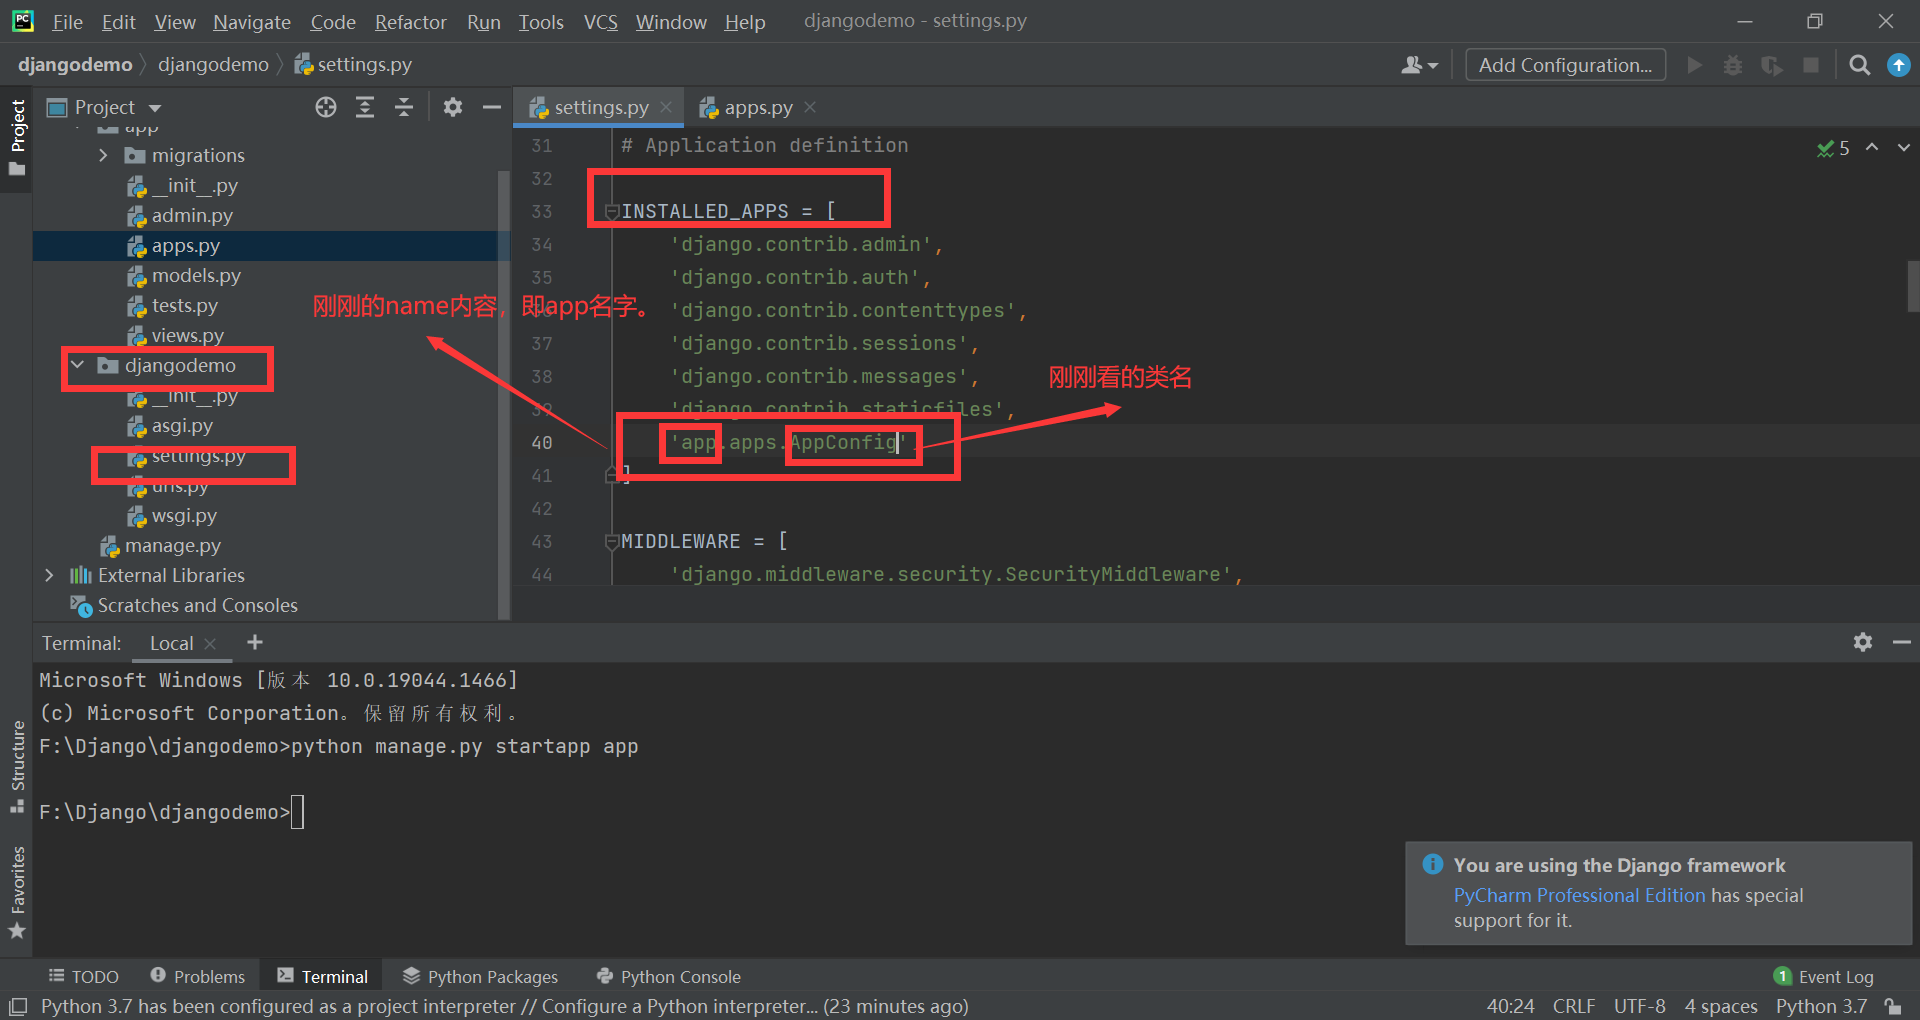The image size is (1920, 1020).
Task: Click Collapse All in Project panel
Action: (x=404, y=107)
